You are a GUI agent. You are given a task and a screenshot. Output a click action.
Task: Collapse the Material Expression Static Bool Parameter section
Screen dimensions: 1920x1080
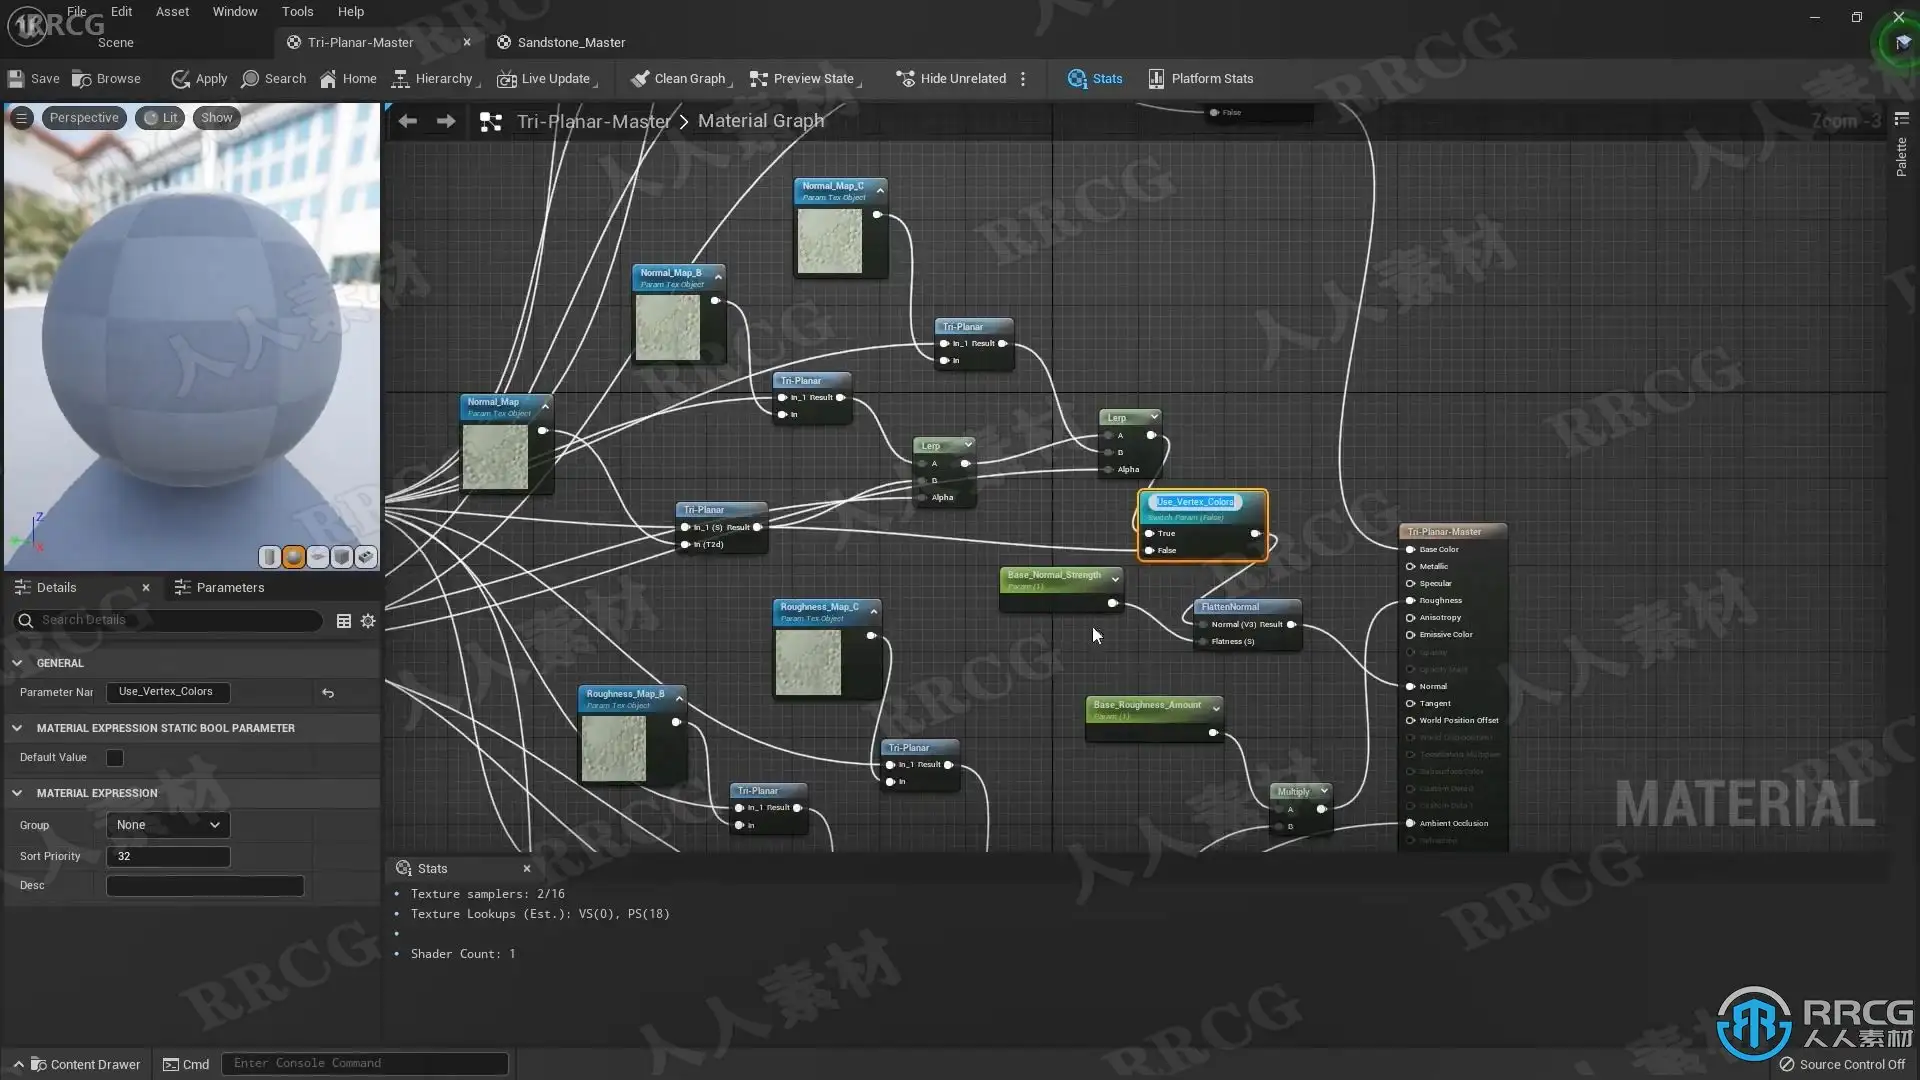pos(17,728)
